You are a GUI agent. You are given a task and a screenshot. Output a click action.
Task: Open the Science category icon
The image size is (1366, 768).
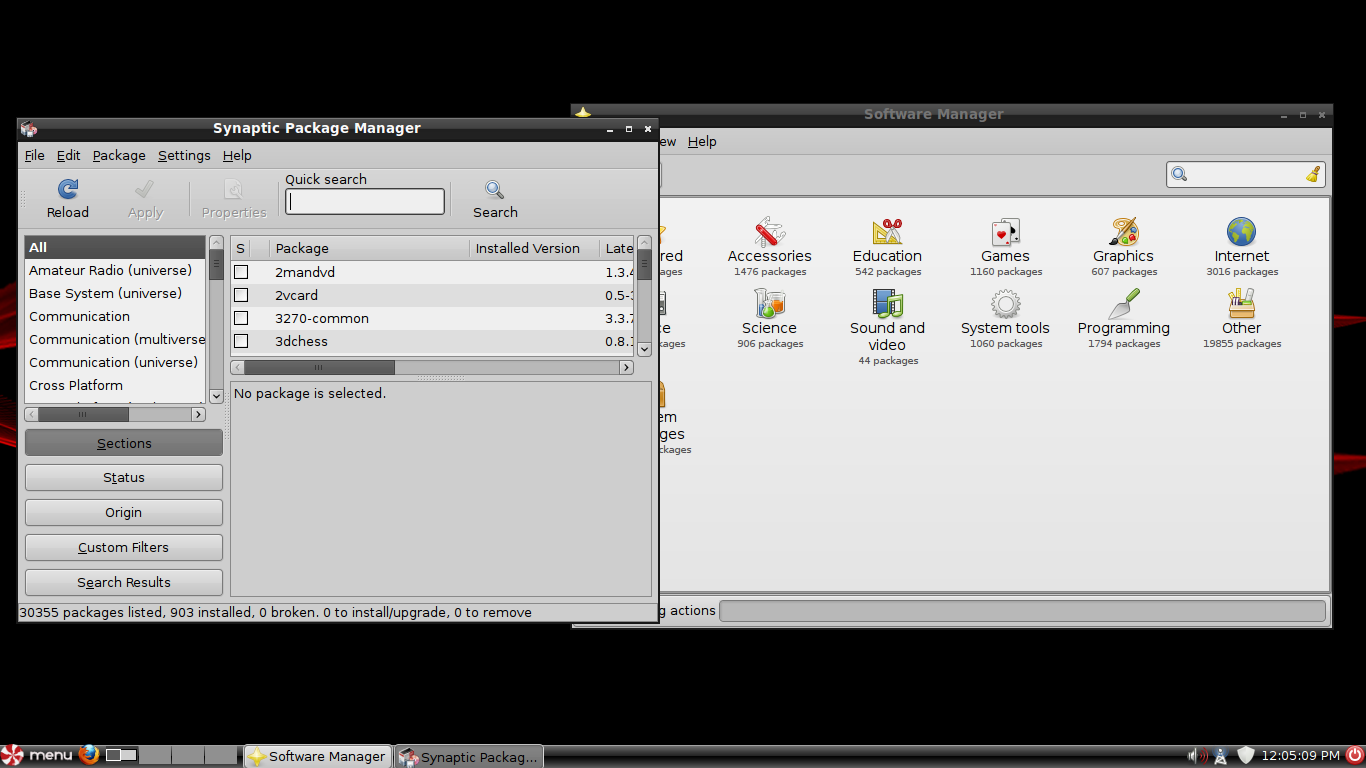click(770, 304)
